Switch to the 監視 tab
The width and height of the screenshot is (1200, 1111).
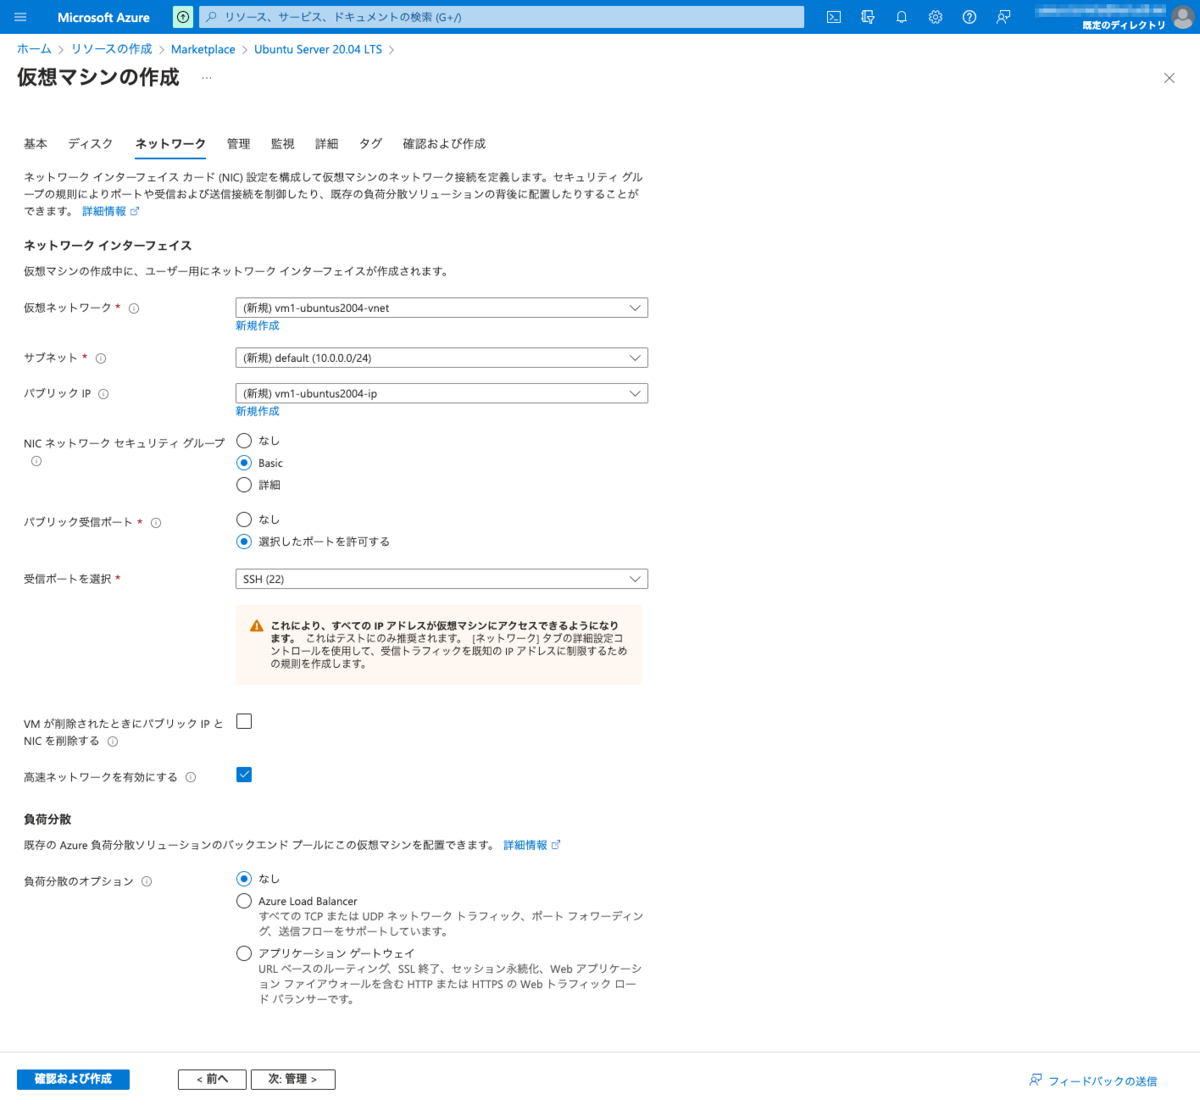[x=283, y=144]
